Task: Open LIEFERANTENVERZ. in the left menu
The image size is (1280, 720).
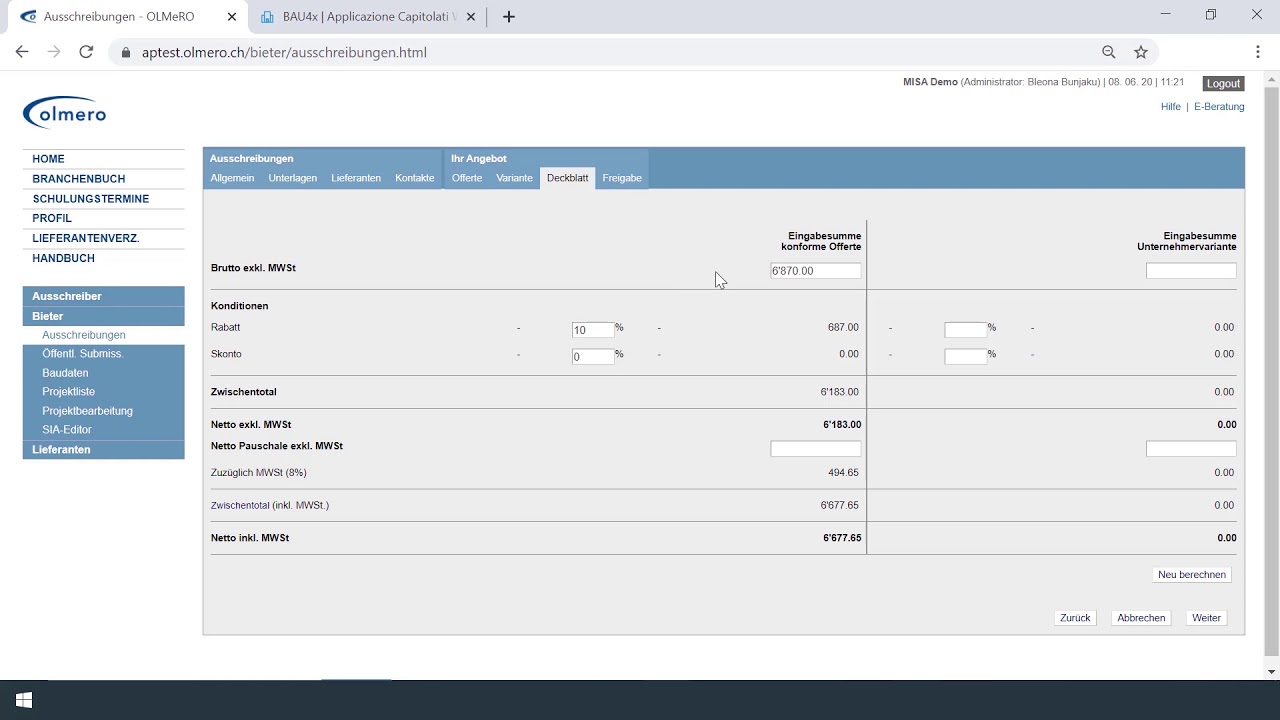Action: [86, 238]
